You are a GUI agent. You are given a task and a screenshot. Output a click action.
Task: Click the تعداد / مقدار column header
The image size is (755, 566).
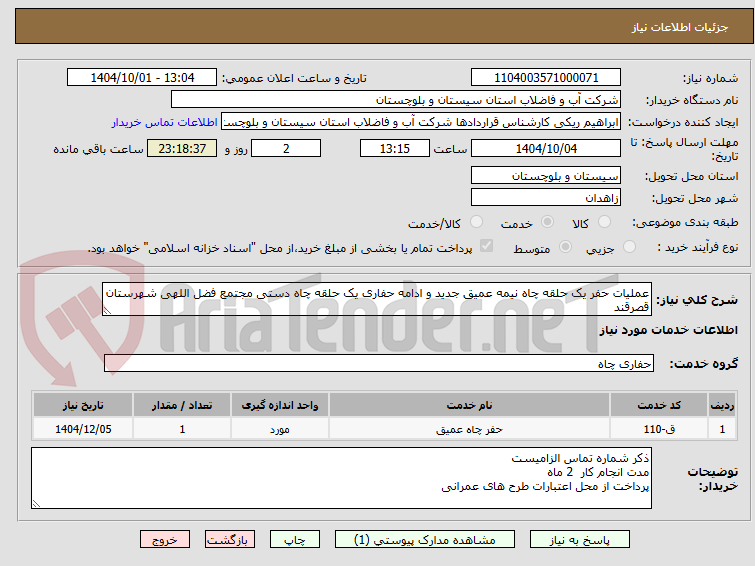182,405
